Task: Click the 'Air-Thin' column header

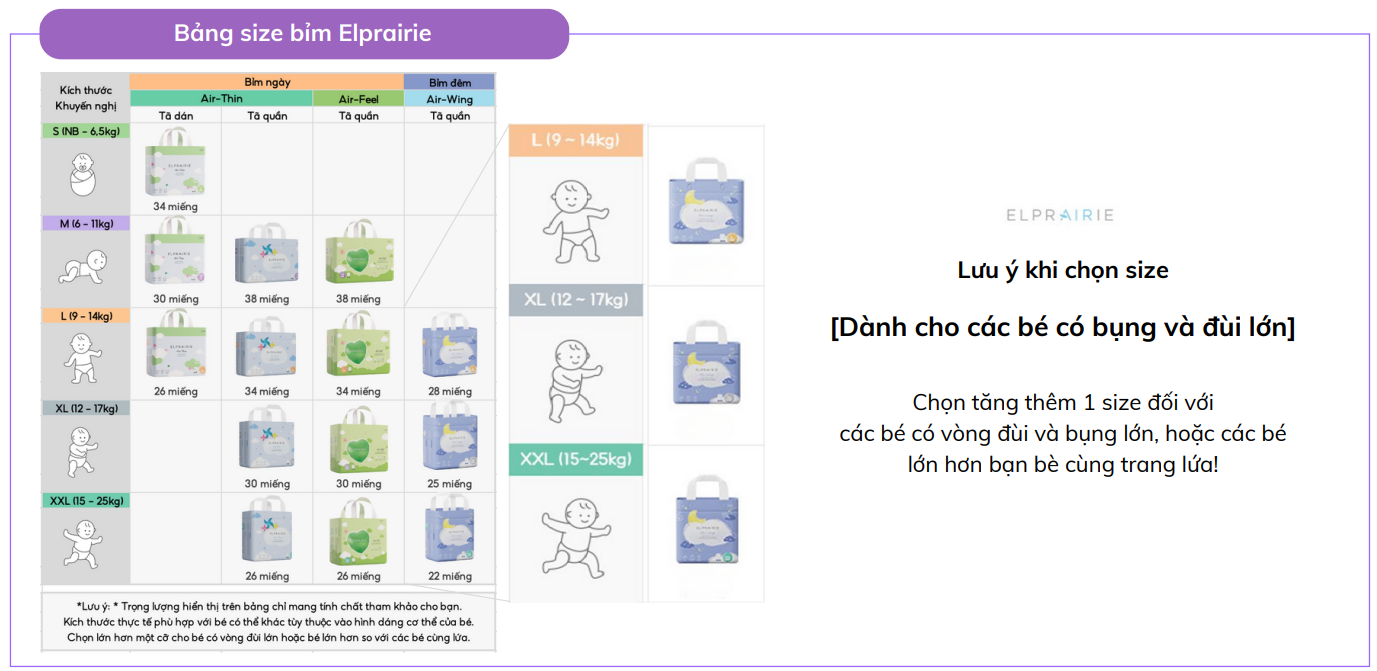Action: [221, 99]
